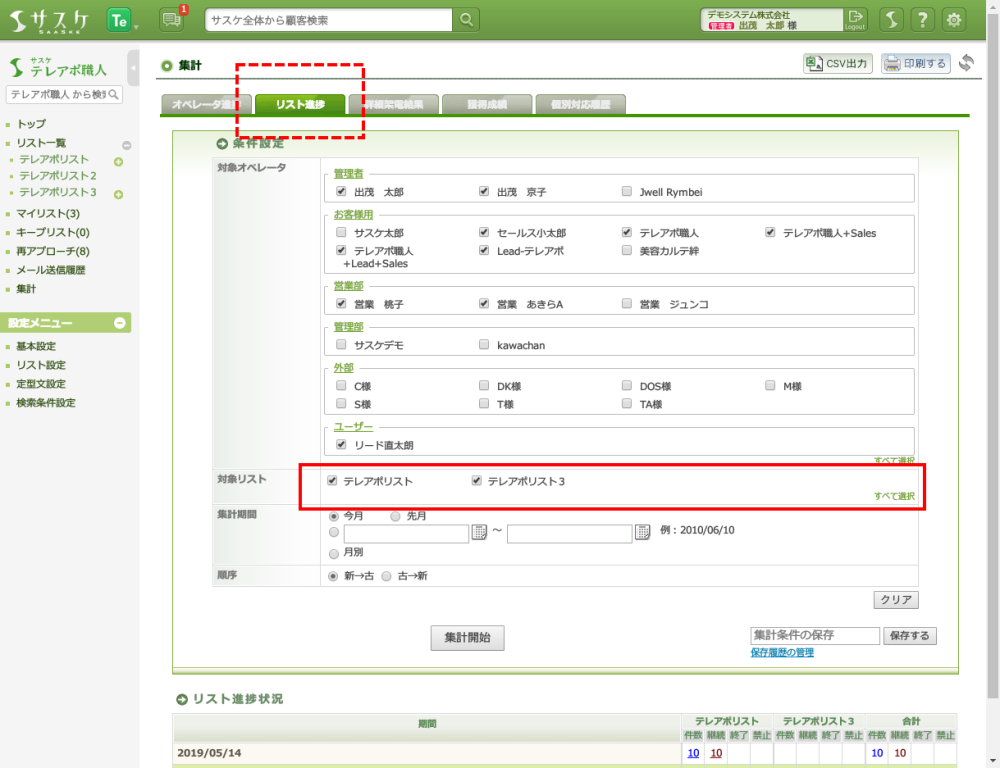The image size is (1000, 768).
Task: Uncheck the リード直太朗 checkbox
Action: coord(342,444)
